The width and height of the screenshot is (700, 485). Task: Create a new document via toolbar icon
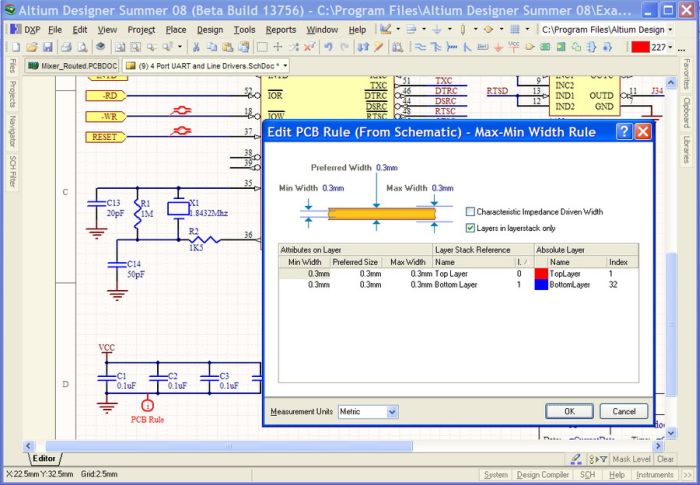point(16,47)
